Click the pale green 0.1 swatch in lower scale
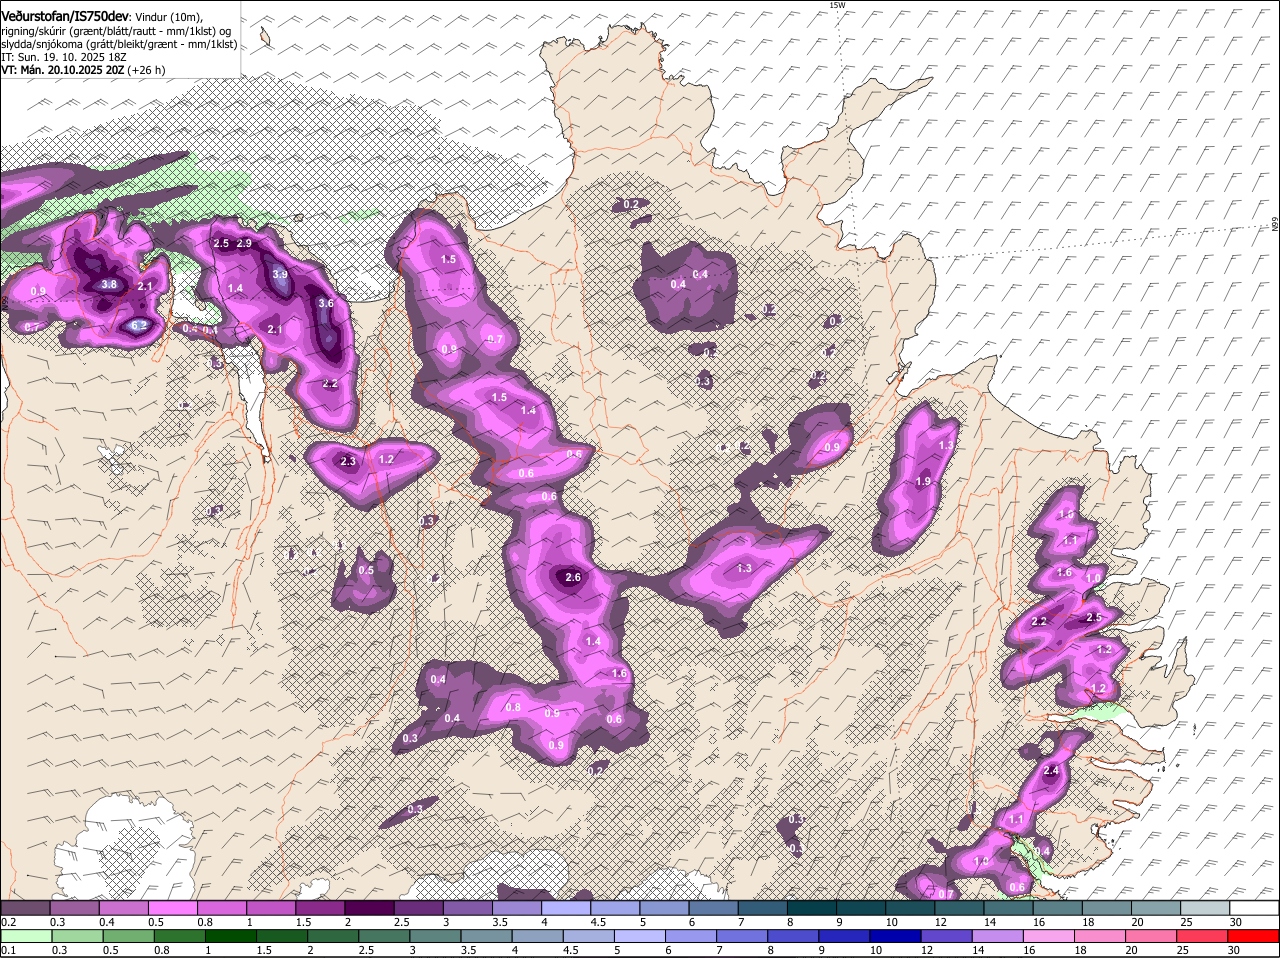The image size is (1280, 958). click(25, 936)
